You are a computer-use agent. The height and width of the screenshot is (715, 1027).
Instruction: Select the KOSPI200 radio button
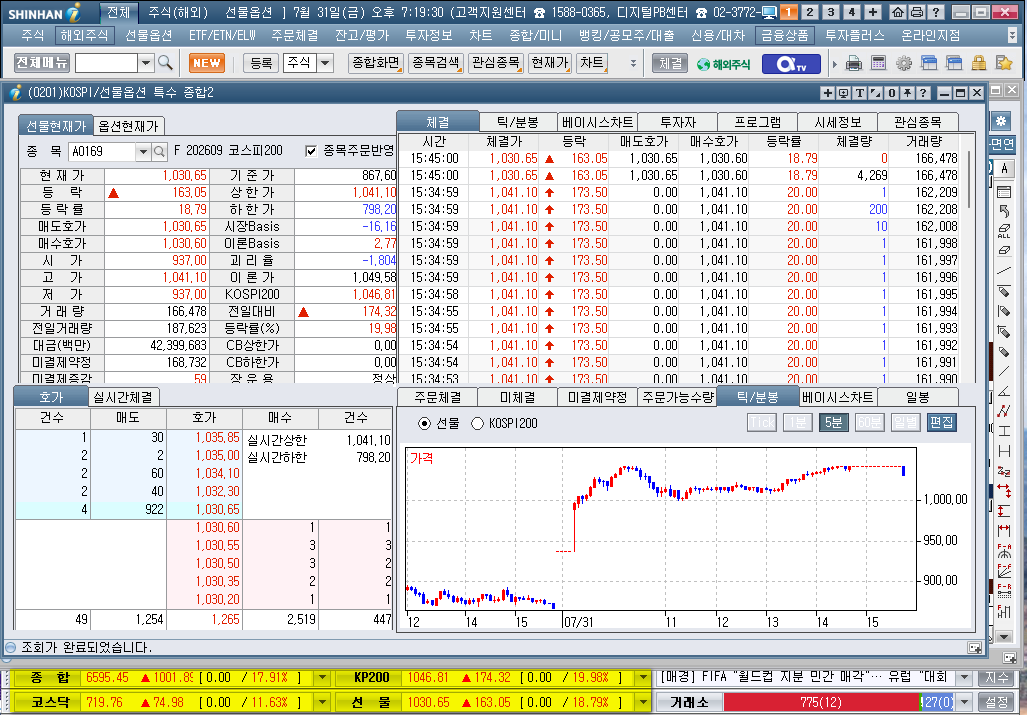coord(477,424)
